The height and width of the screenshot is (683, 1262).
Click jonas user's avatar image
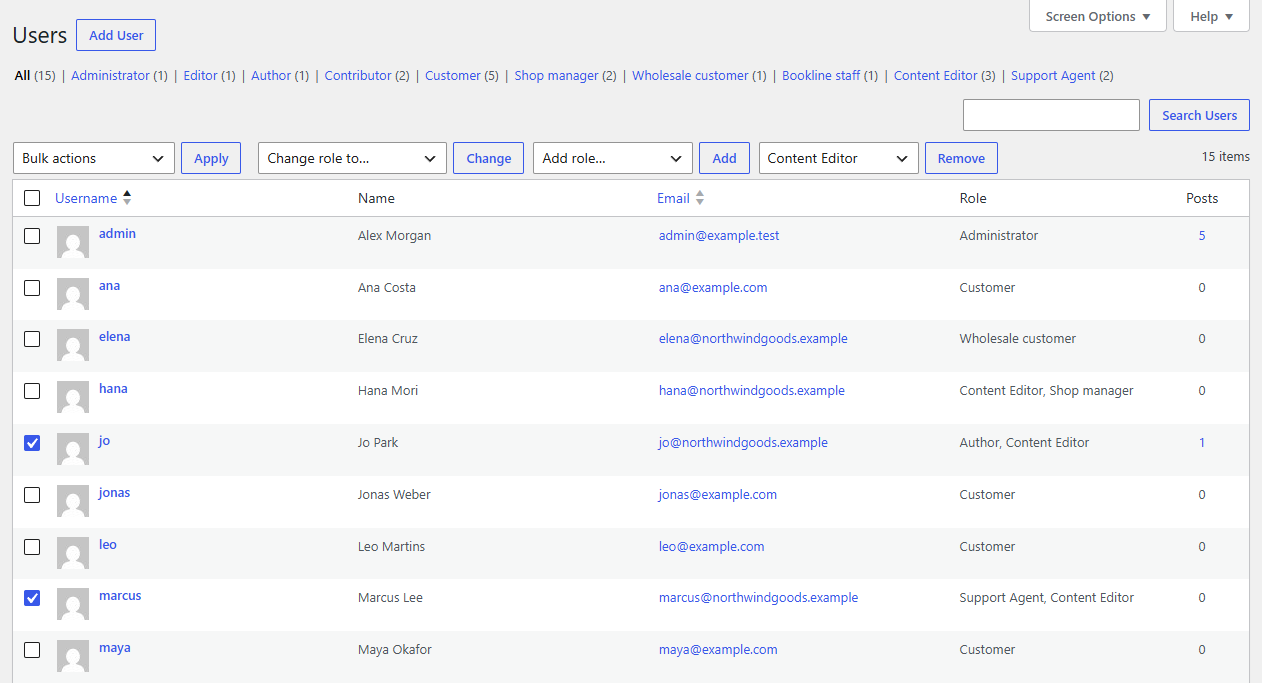73,501
